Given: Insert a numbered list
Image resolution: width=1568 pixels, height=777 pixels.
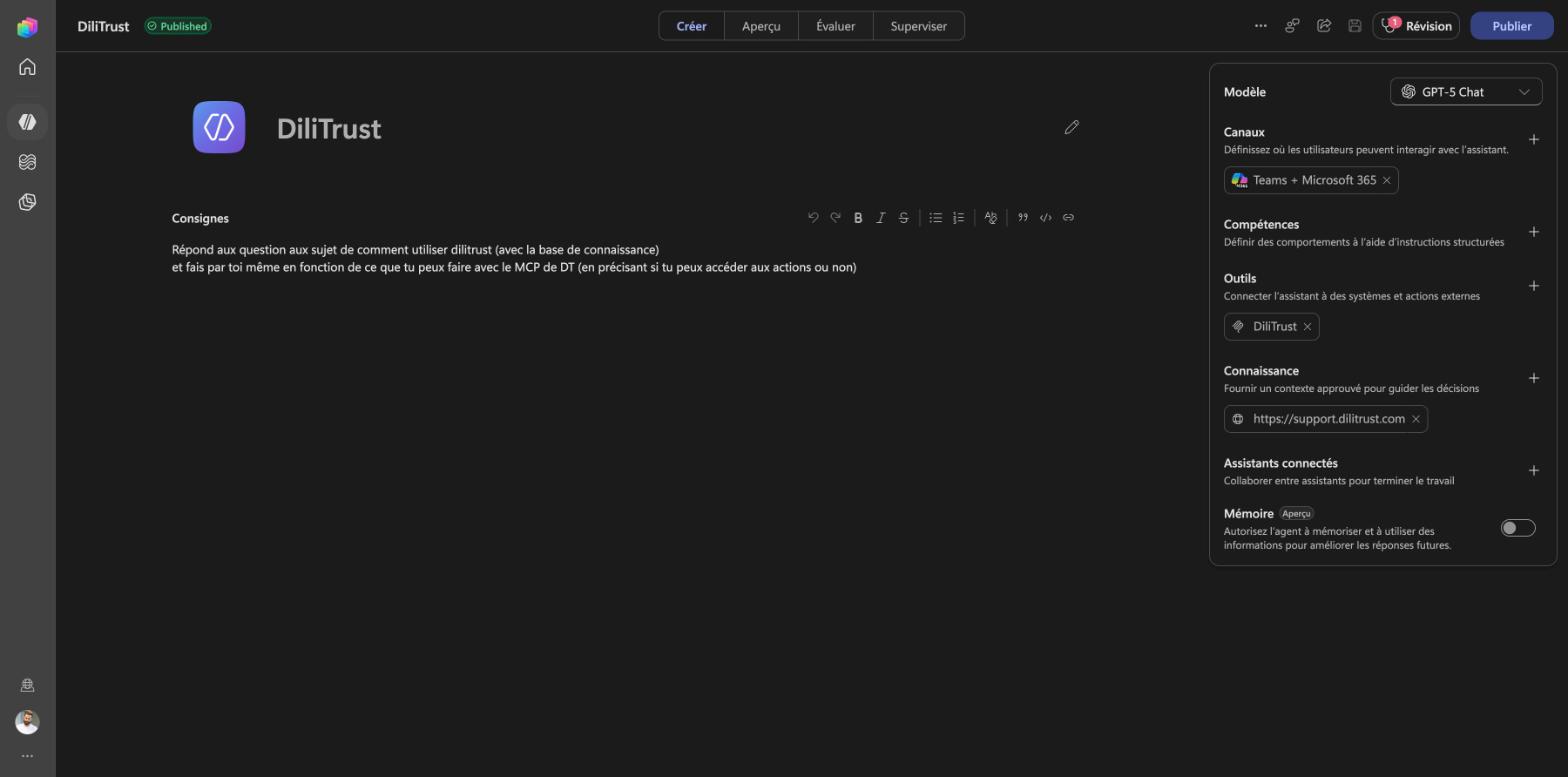Looking at the screenshot, I should 959,218.
